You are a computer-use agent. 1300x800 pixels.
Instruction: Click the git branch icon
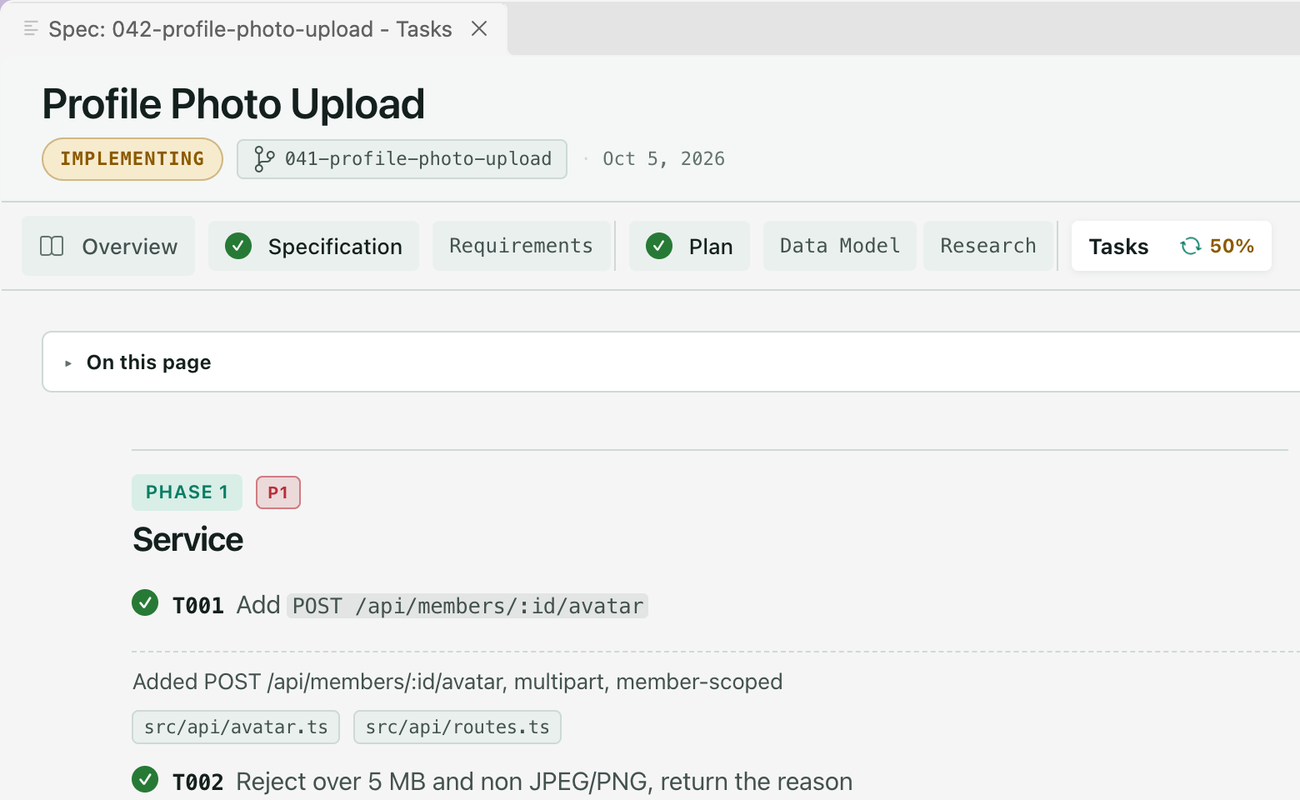pyautogui.click(x=264, y=159)
